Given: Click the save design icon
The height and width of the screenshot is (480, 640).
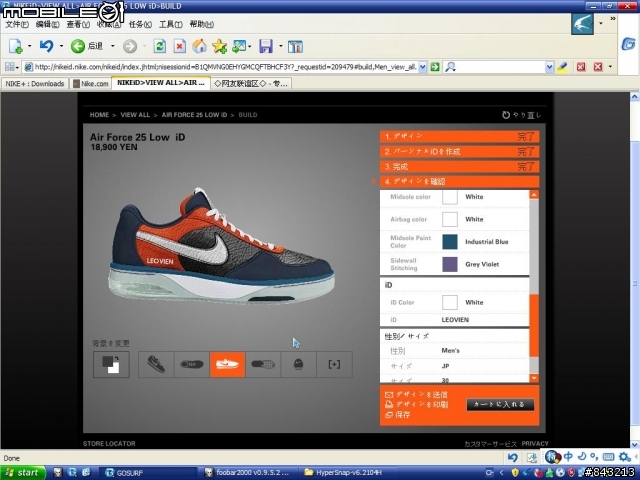Looking at the screenshot, I should [389, 415].
